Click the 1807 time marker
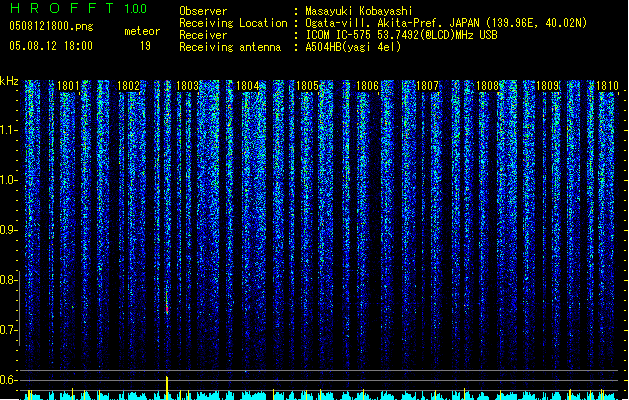Image resolution: width=629 pixels, height=400 pixels. 427,86
